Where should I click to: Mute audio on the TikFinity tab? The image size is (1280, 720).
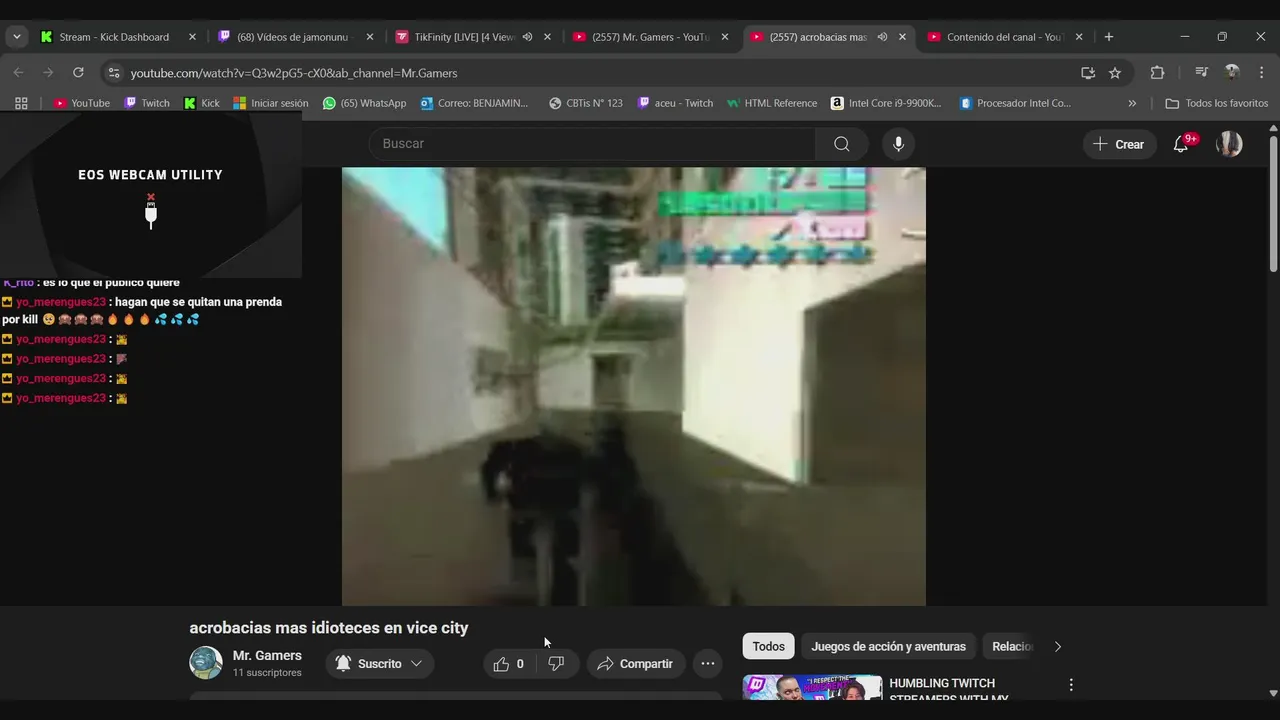coord(527,37)
